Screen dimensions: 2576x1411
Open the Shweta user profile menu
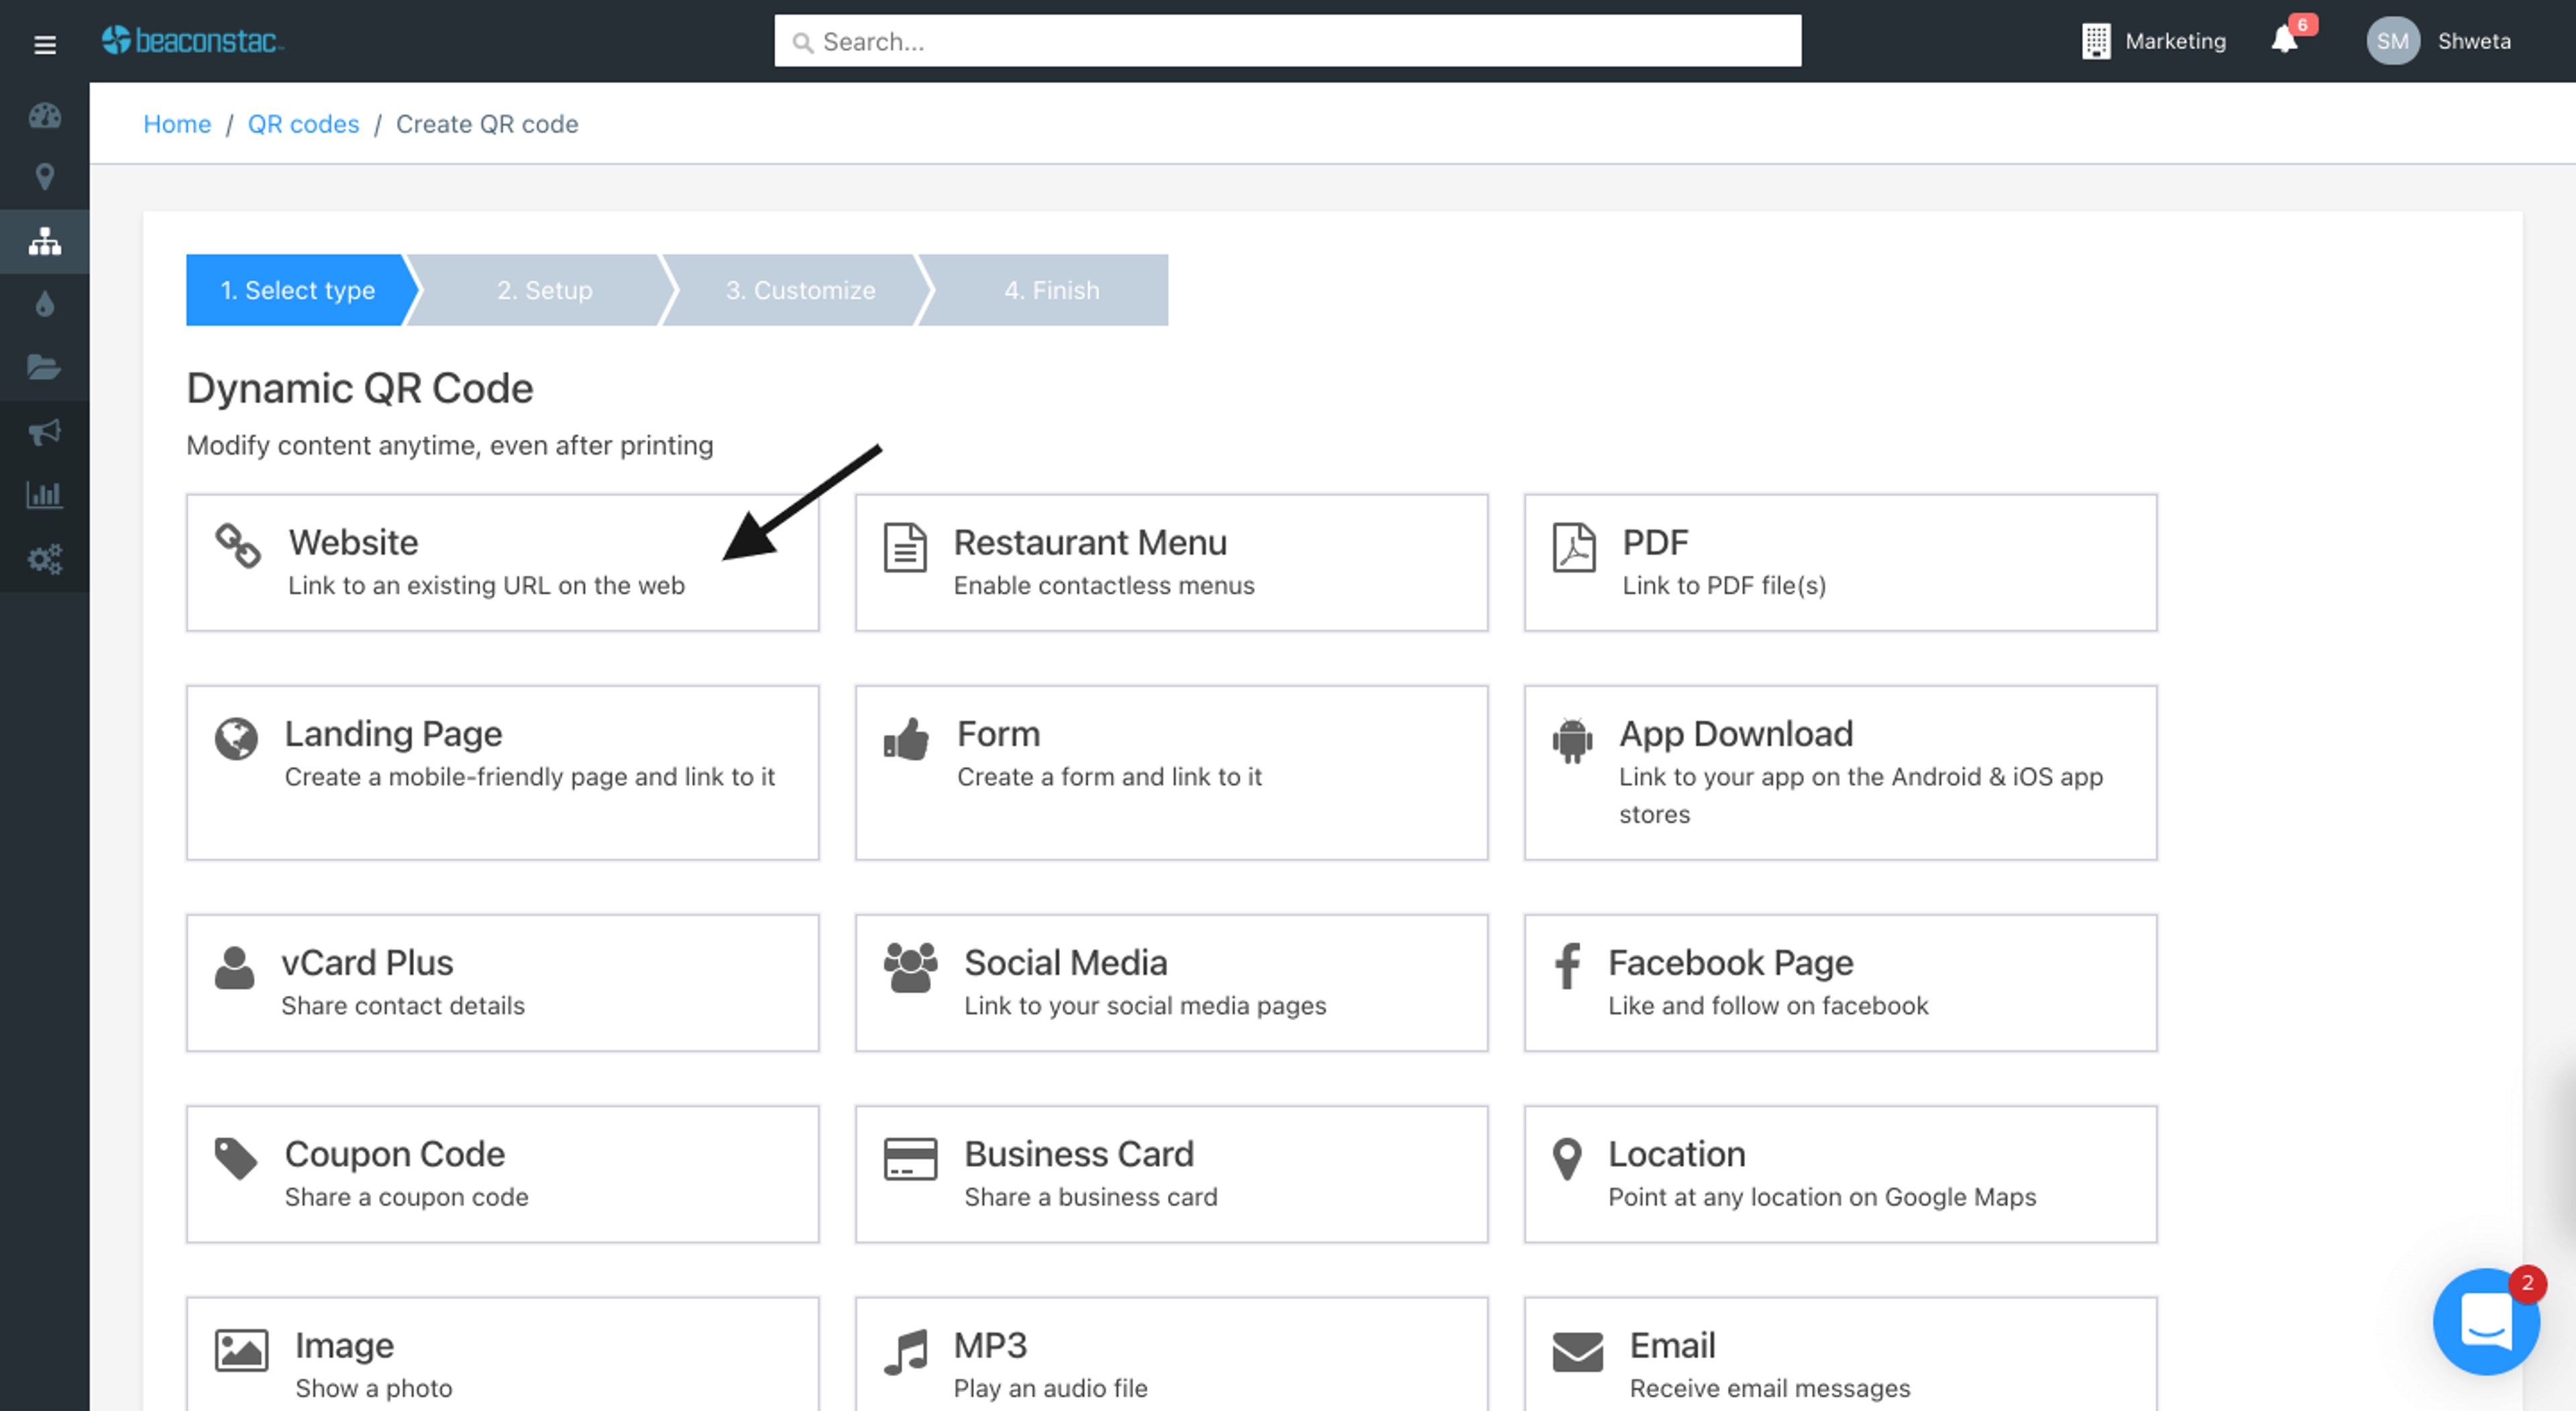[x=2439, y=41]
